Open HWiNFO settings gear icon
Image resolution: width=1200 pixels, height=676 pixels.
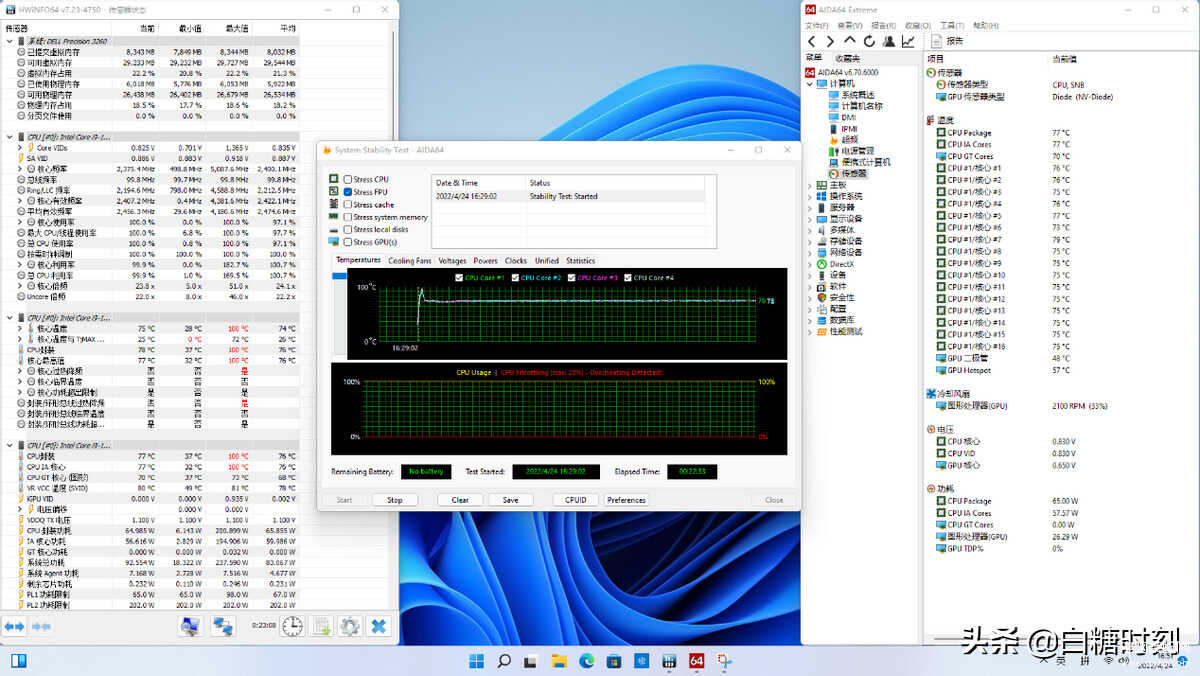coord(350,626)
